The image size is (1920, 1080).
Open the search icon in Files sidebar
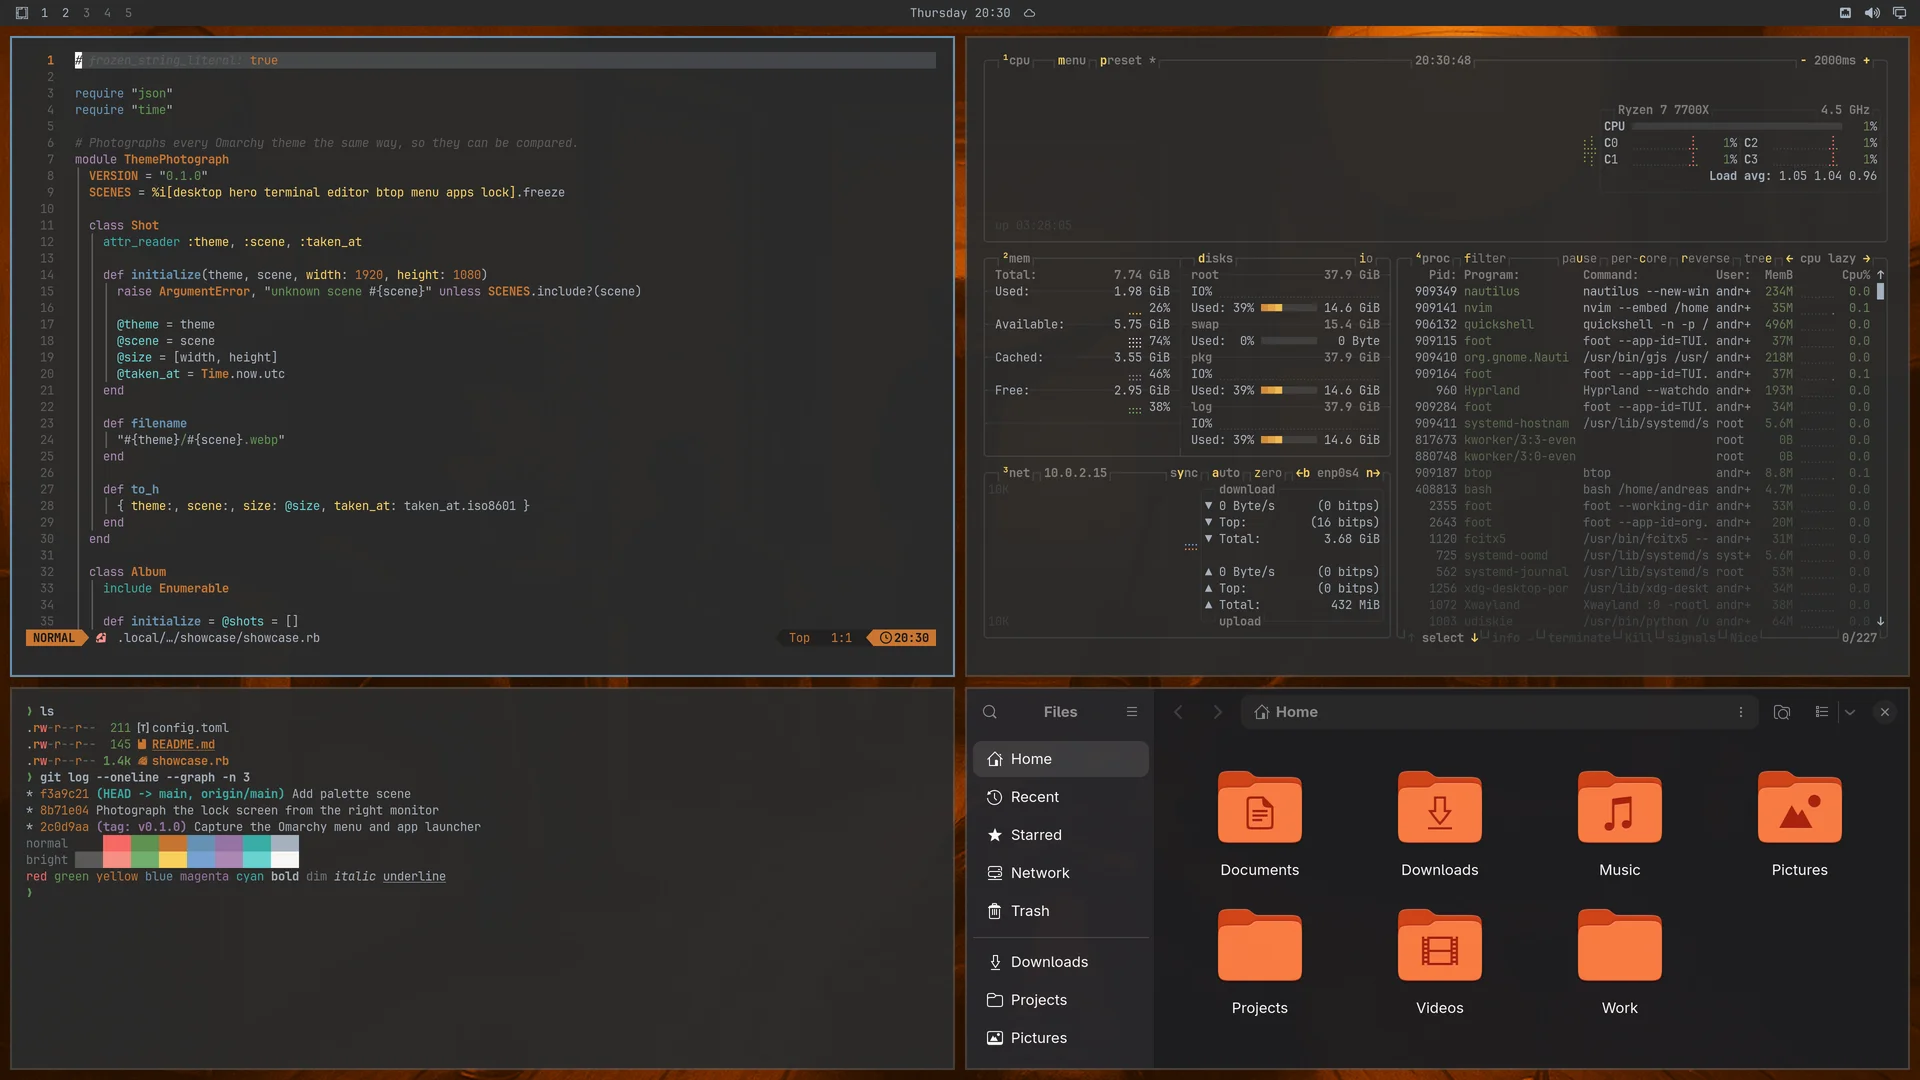pyautogui.click(x=990, y=712)
